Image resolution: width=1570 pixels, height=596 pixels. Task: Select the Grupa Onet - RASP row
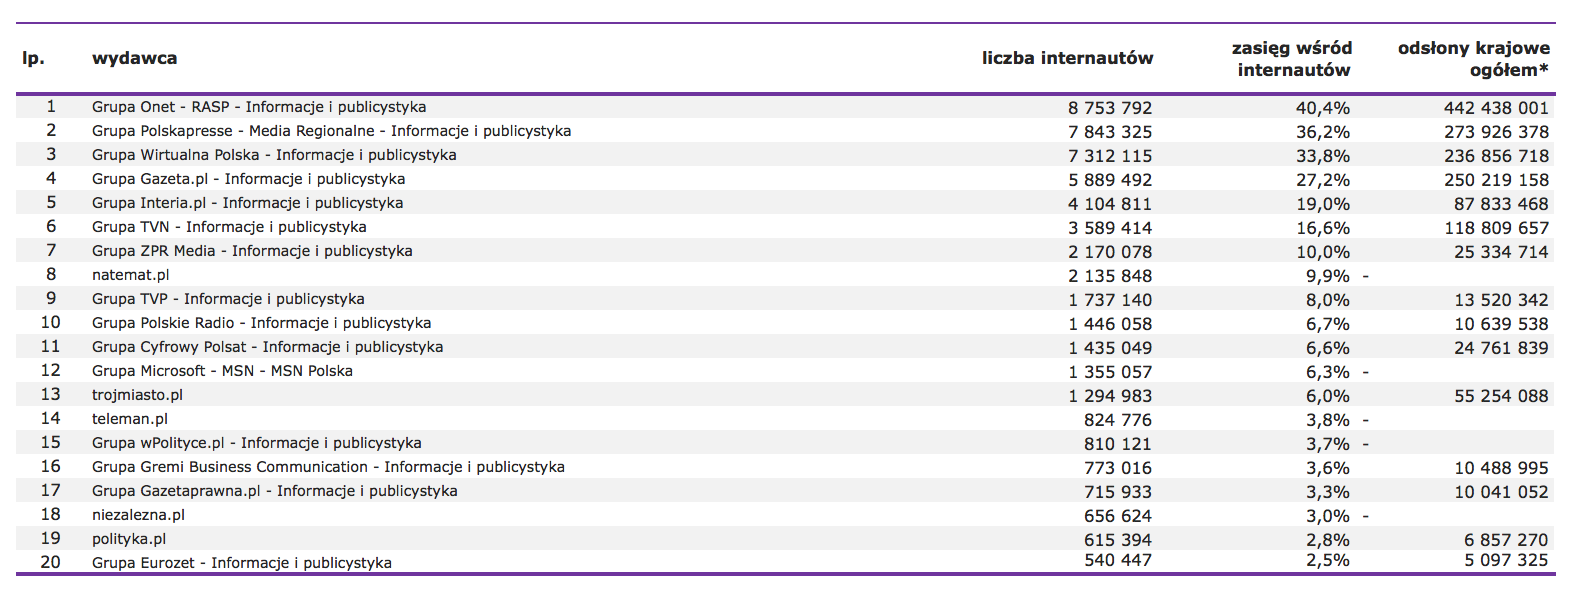(785, 107)
